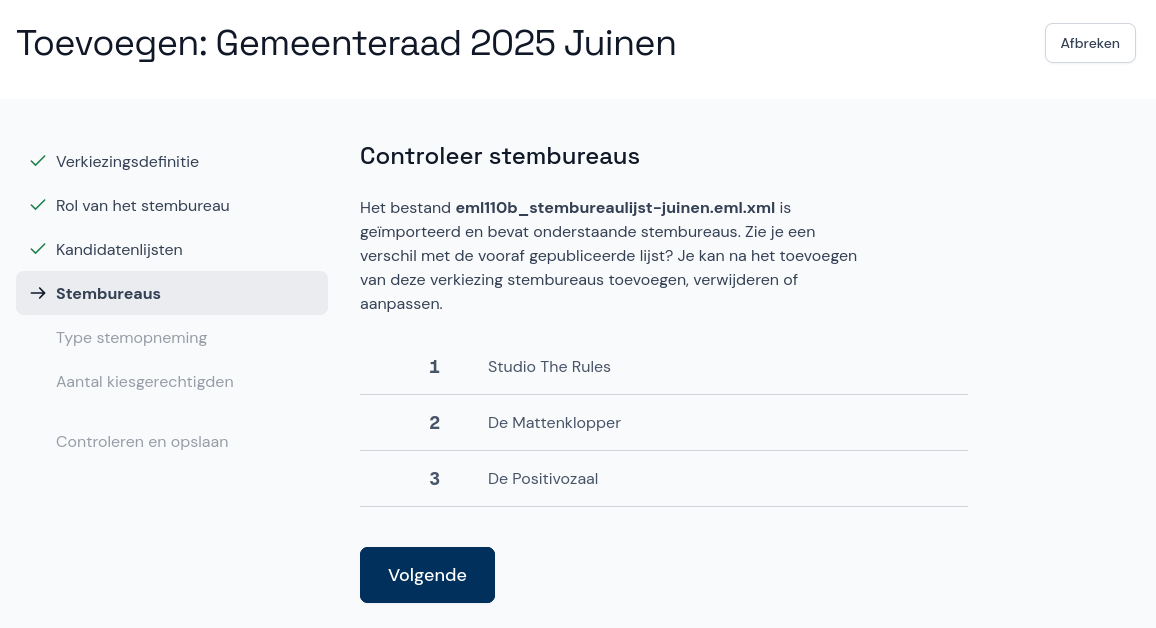The image size is (1156, 628).
Task: Open the Aantal kiesgerechtigden step
Action: (144, 381)
